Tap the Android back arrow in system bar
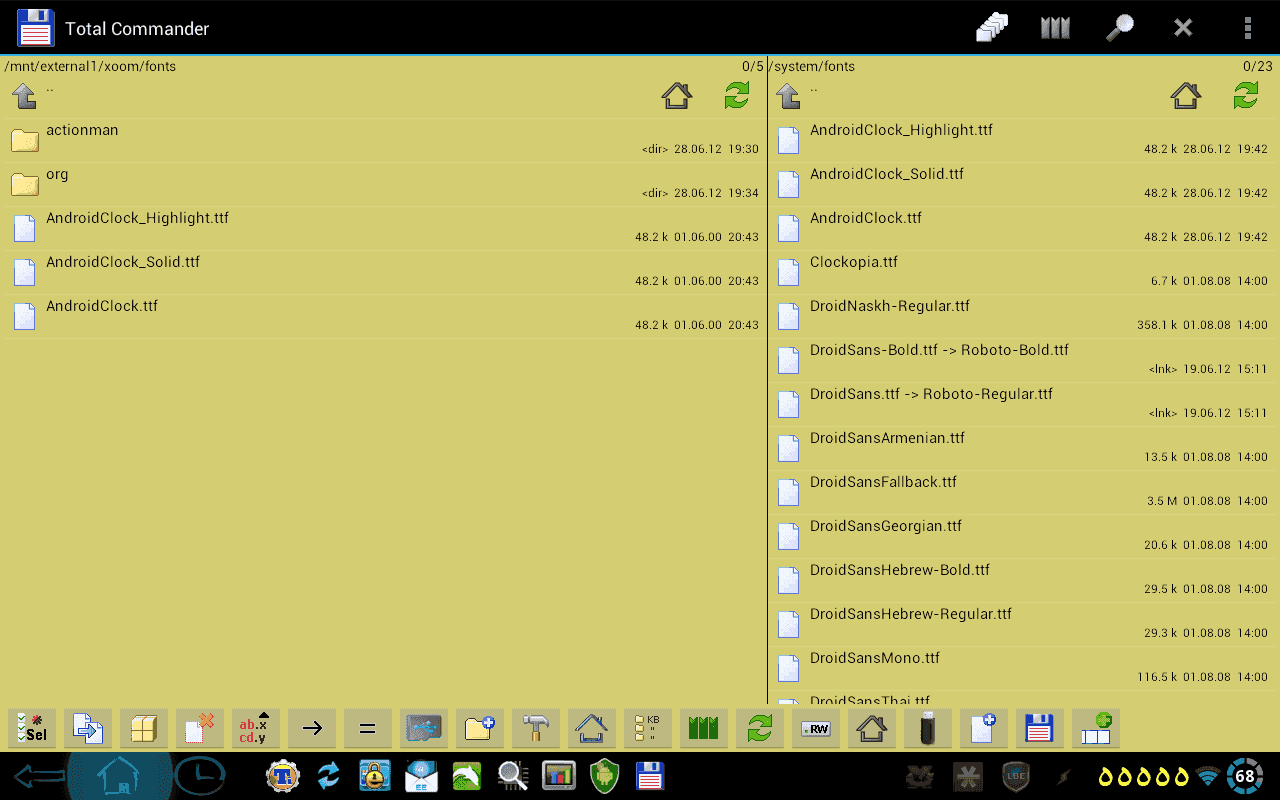The height and width of the screenshot is (800, 1280). pyautogui.click(x=40, y=776)
